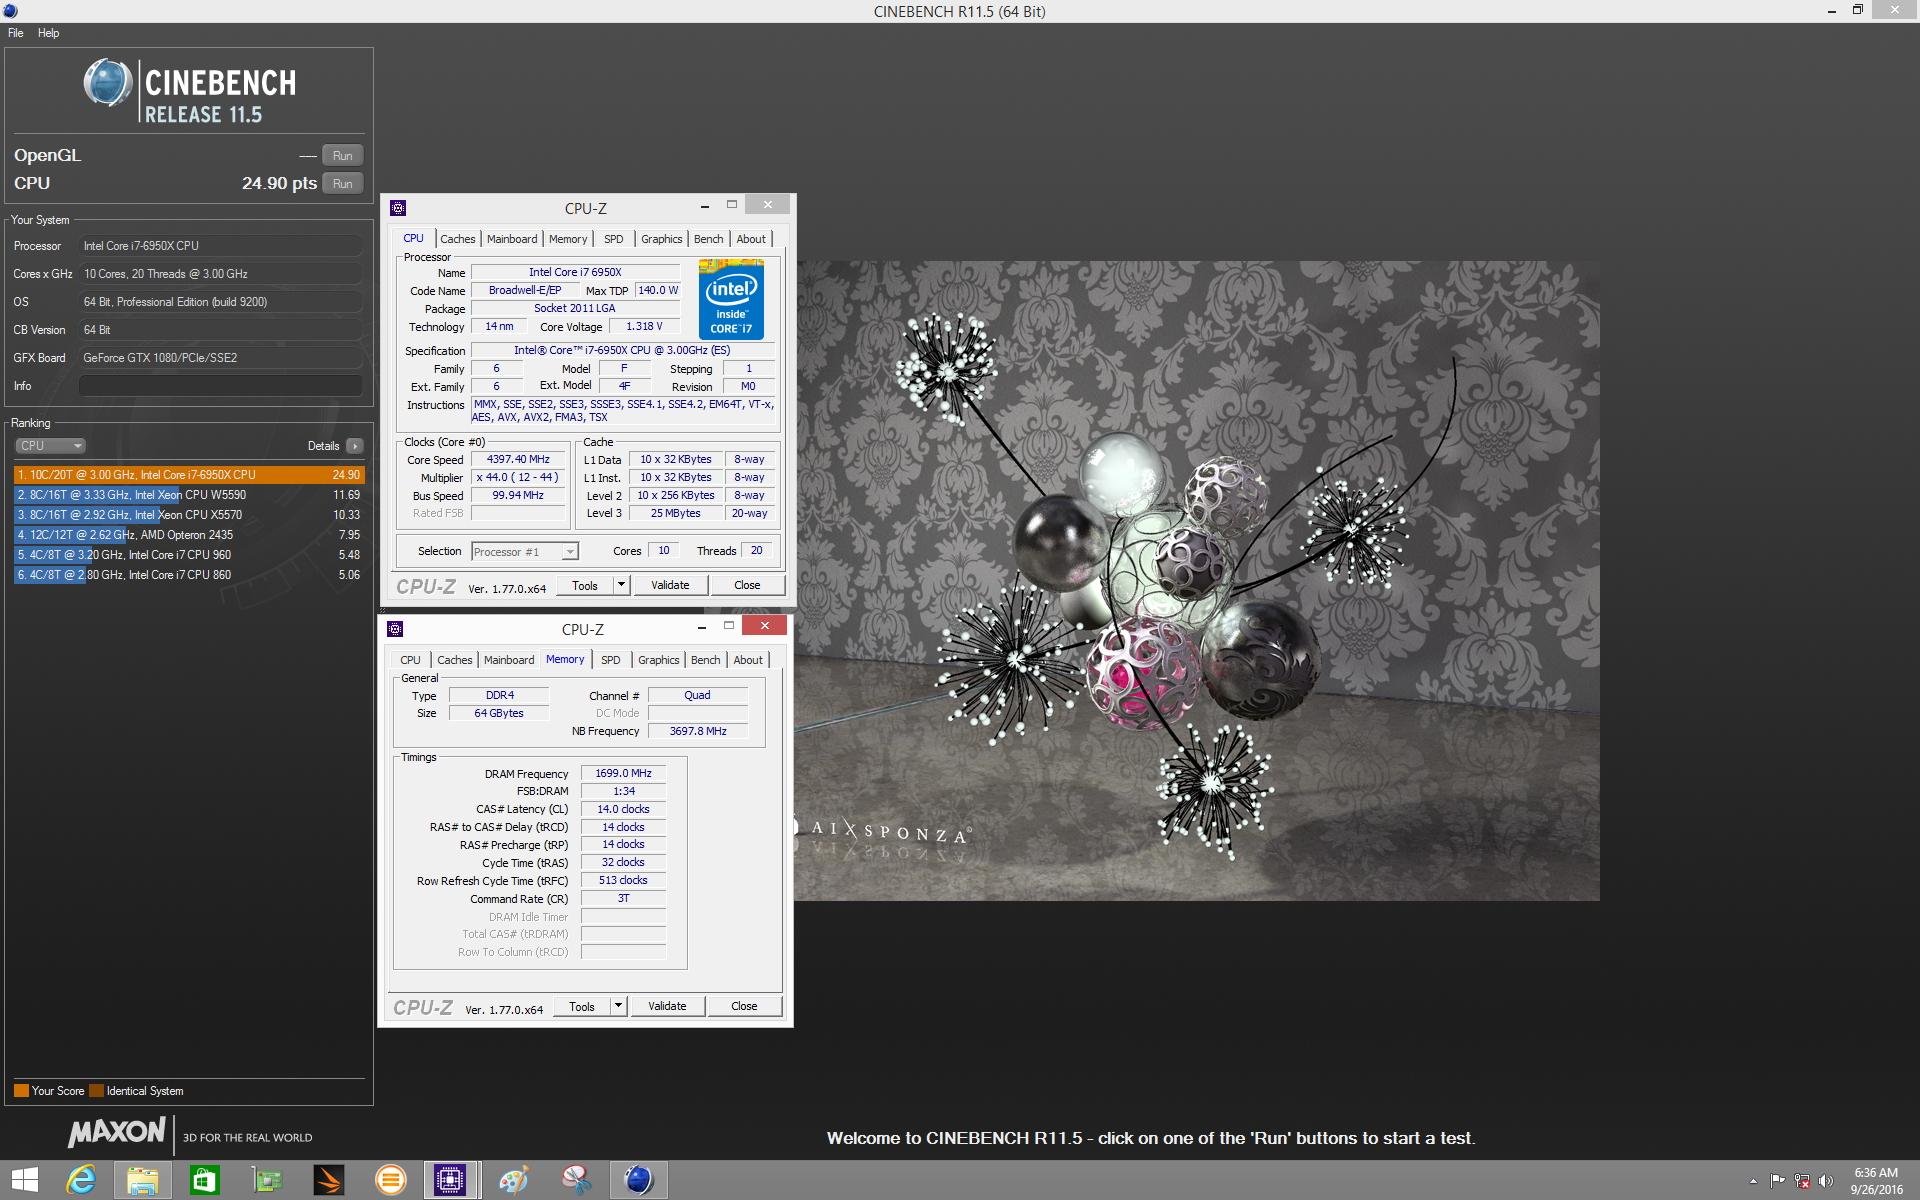Select the Core i7 860 ranking row

(188, 575)
